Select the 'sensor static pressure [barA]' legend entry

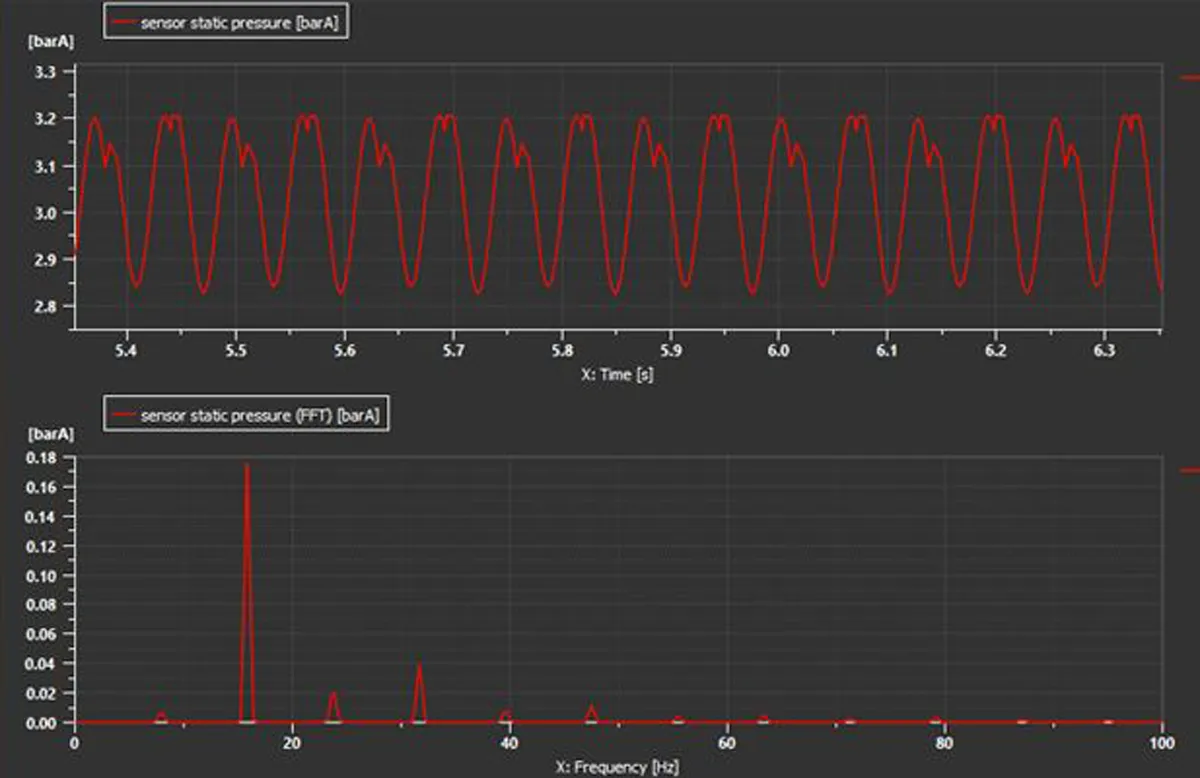click(227, 20)
